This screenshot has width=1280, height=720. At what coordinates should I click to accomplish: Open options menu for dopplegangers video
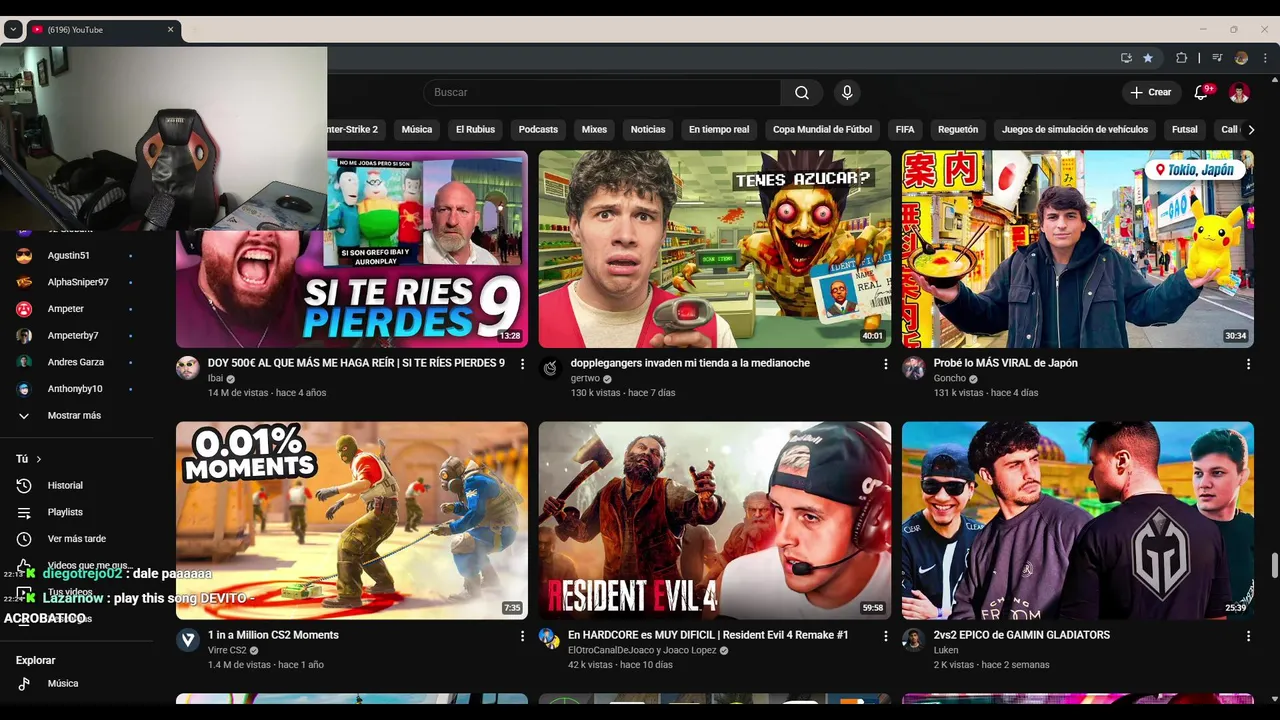coord(885,364)
